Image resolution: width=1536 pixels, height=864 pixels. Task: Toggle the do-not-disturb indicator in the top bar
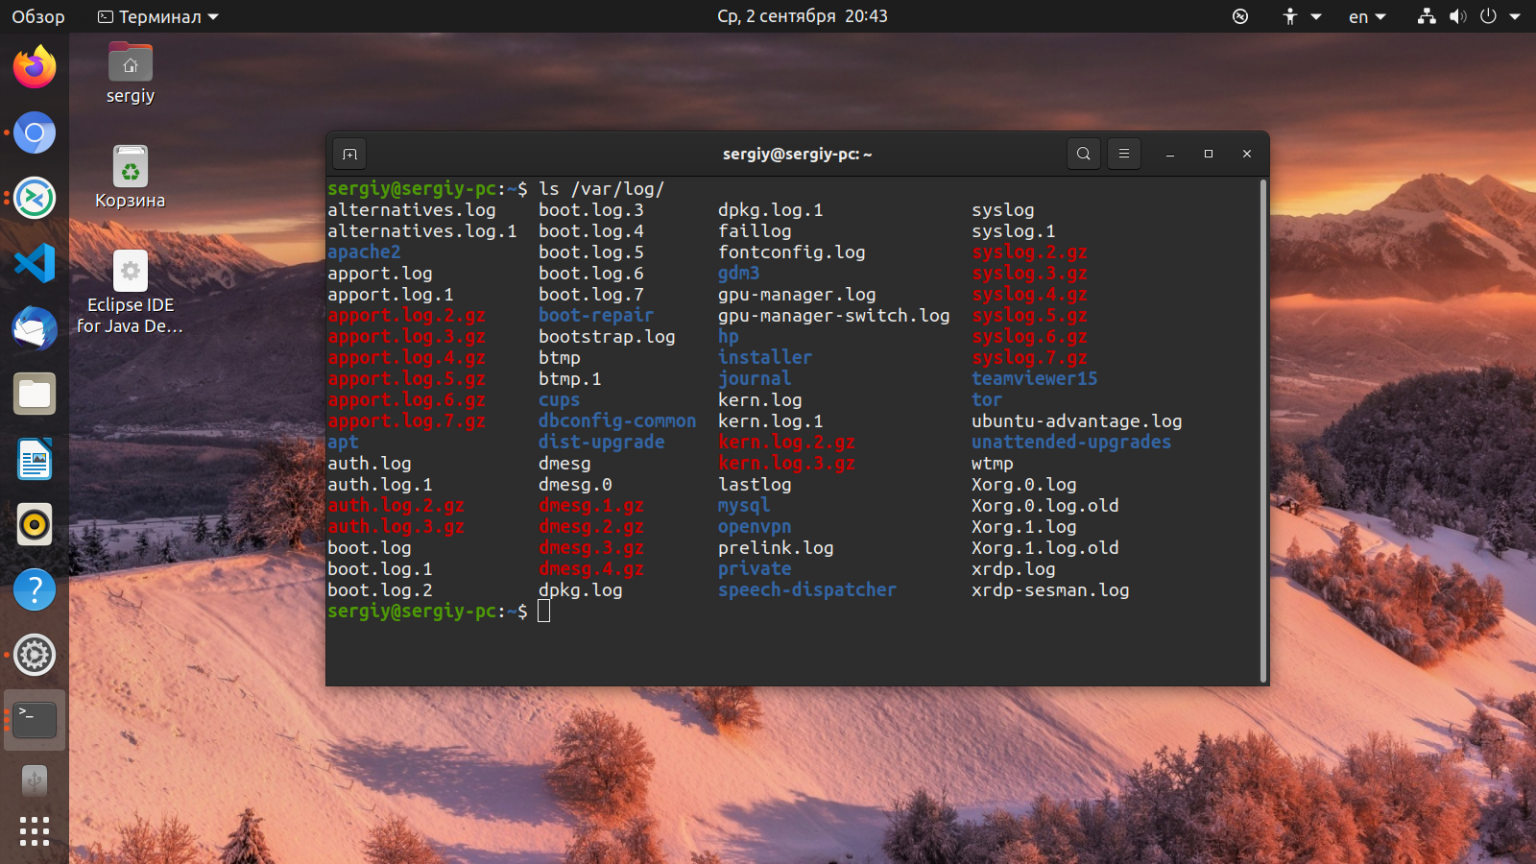1240,16
